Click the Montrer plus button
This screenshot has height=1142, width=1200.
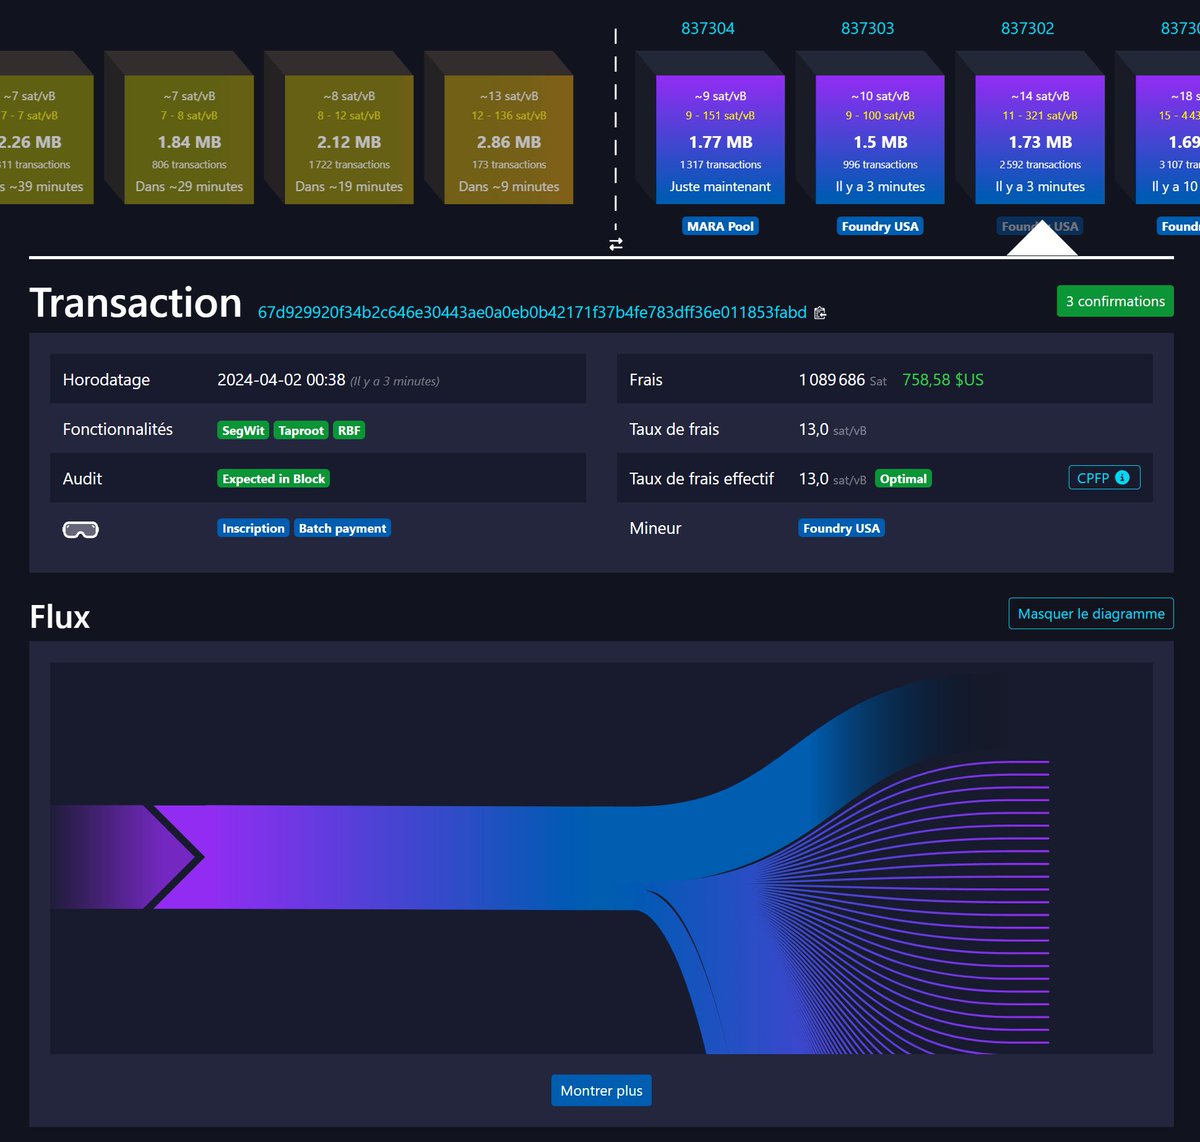pyautogui.click(x=601, y=1090)
